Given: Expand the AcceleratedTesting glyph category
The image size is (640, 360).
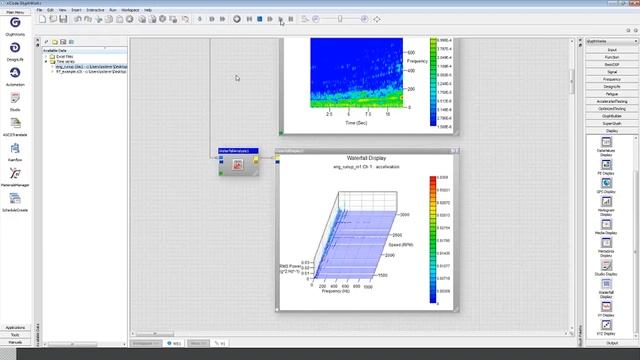Looking at the screenshot, I should (612, 101).
